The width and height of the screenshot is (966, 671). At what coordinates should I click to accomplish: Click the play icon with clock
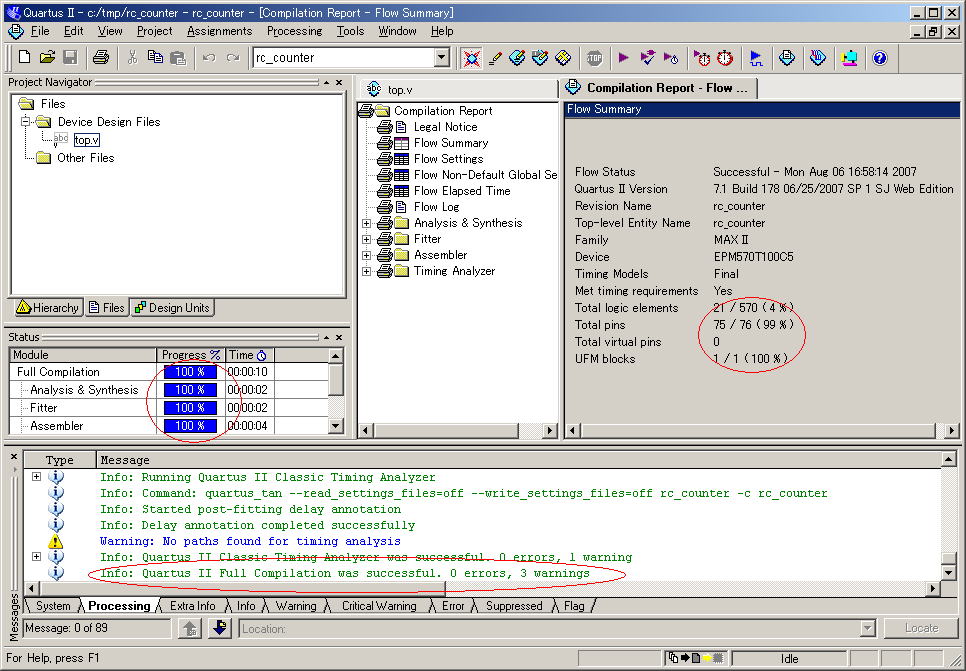671,58
